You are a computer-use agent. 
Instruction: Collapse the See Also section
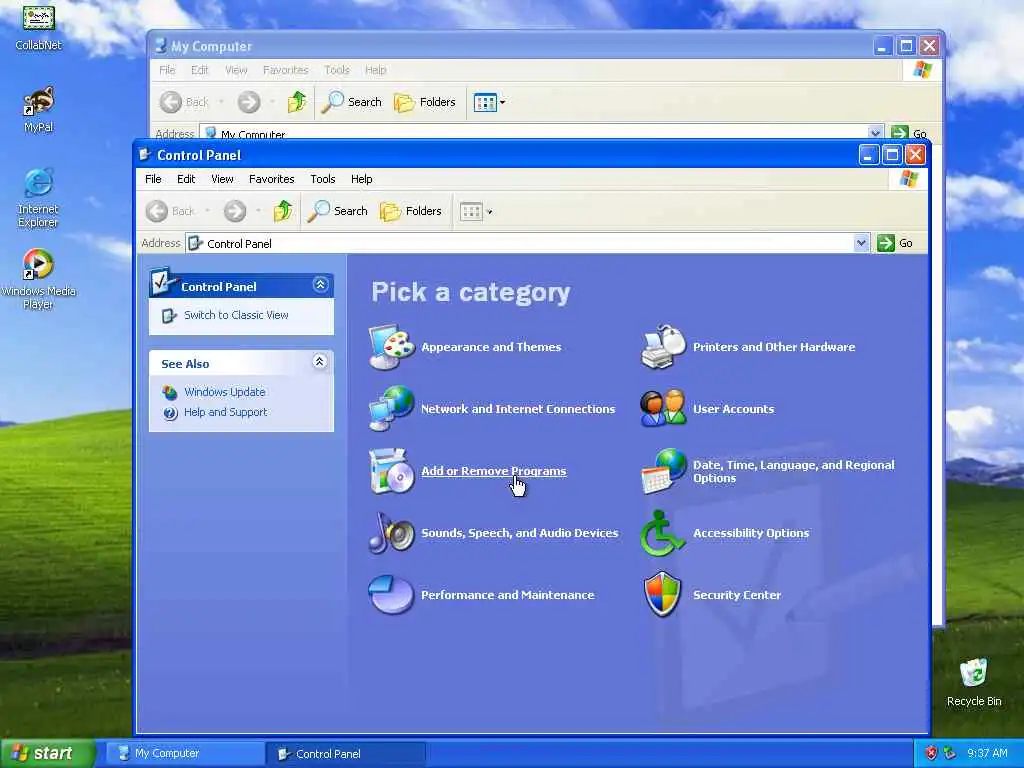[x=319, y=362]
